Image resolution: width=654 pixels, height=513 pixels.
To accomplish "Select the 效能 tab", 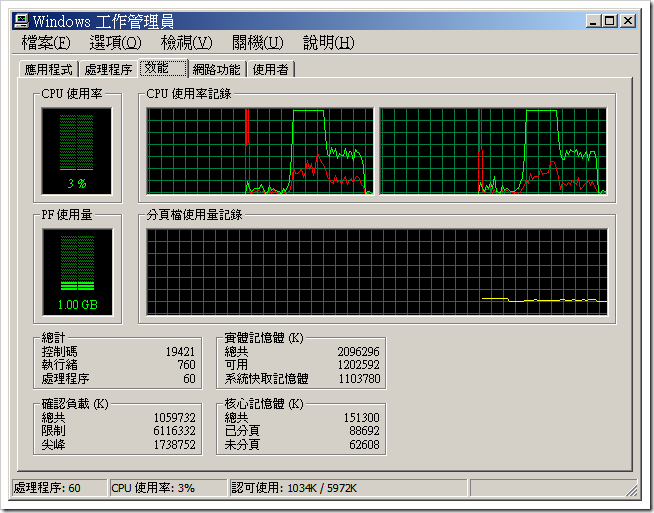I will pos(163,68).
